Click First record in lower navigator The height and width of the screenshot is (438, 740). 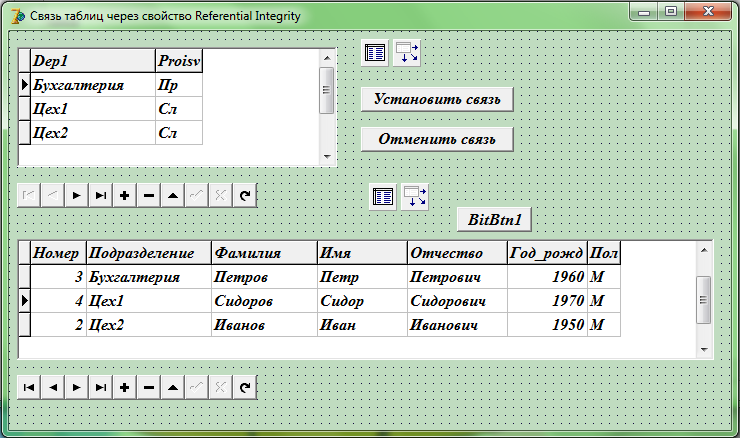(29, 387)
